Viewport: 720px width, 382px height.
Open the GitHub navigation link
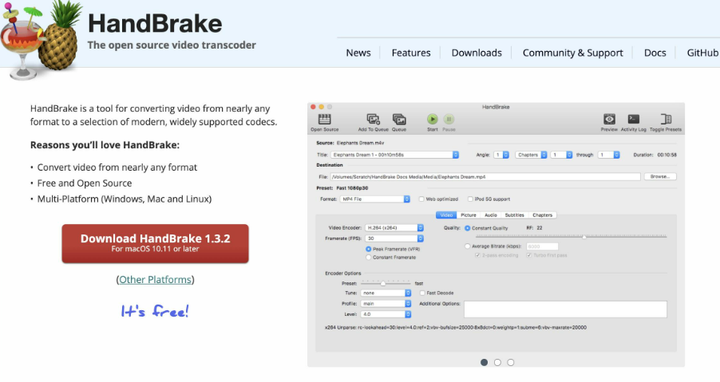(703, 53)
